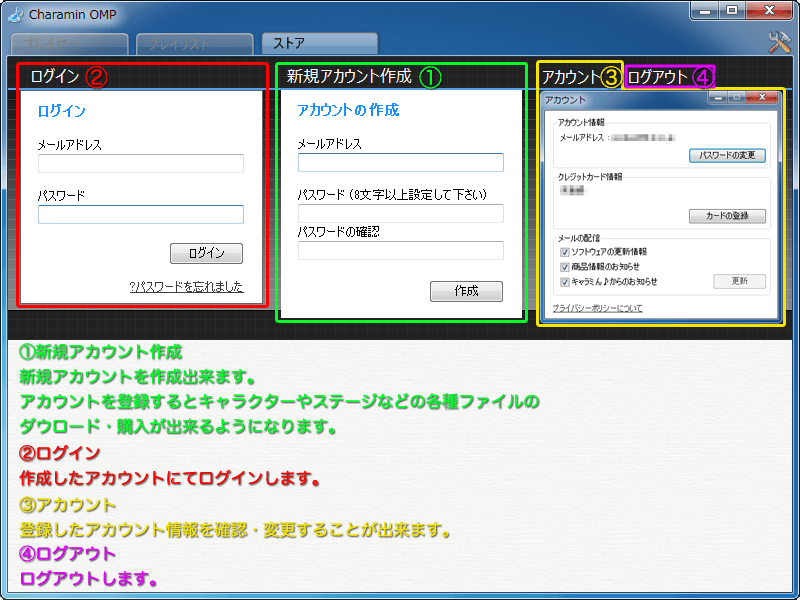Toggle the 商品情報のお知らせ checkbox

tap(565, 267)
